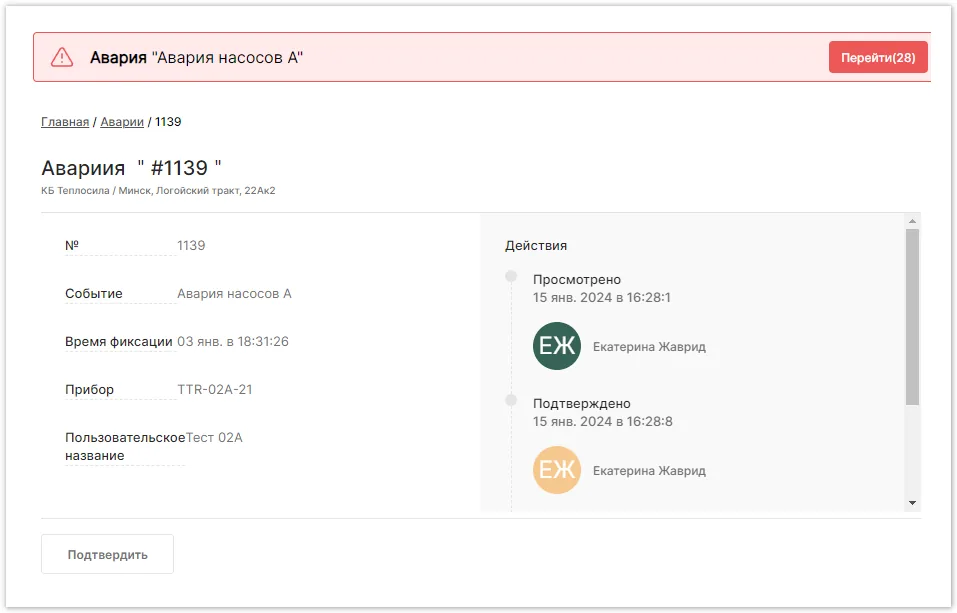Click the dark green ЕЖ avatar under Просмотрено
This screenshot has width=957, height=613.
pyautogui.click(x=557, y=346)
